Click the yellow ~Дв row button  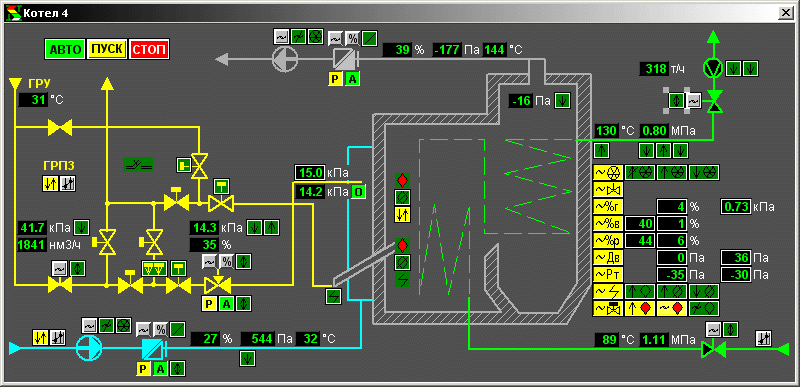pyautogui.click(x=608, y=258)
